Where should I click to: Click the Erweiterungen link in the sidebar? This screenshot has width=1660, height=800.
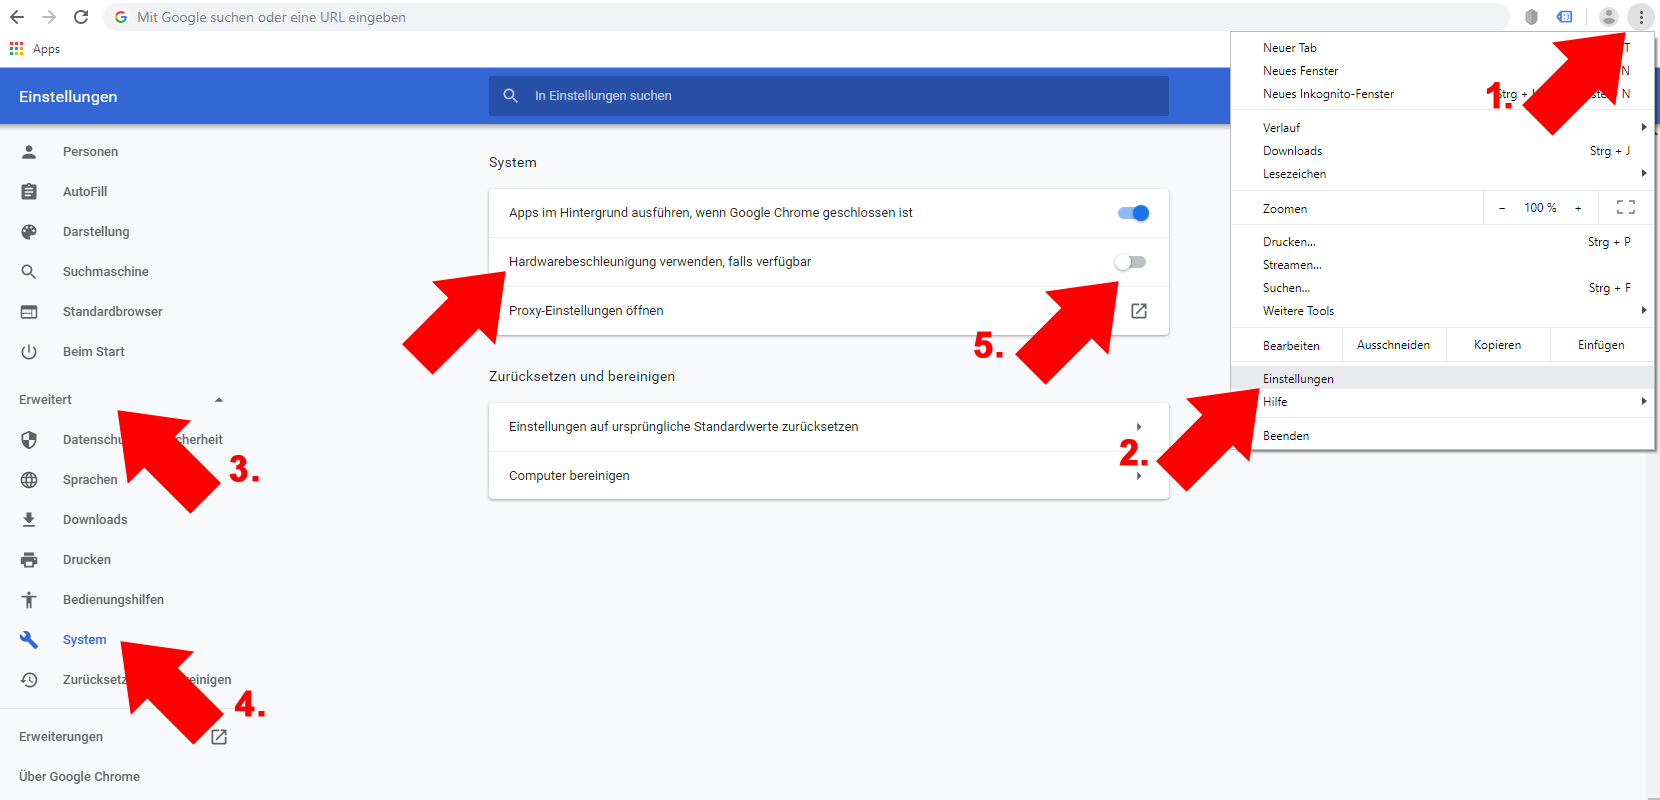pyautogui.click(x=61, y=737)
